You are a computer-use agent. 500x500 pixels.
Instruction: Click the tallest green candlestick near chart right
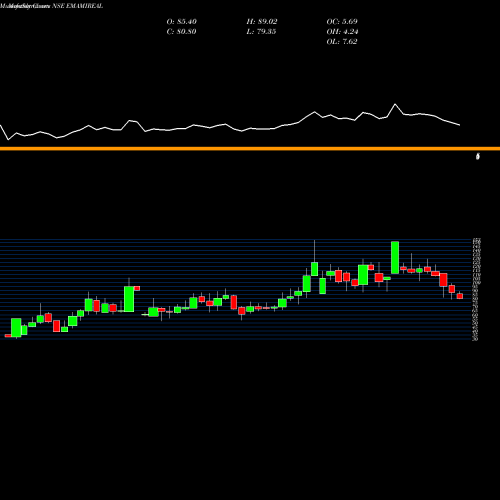395,258
